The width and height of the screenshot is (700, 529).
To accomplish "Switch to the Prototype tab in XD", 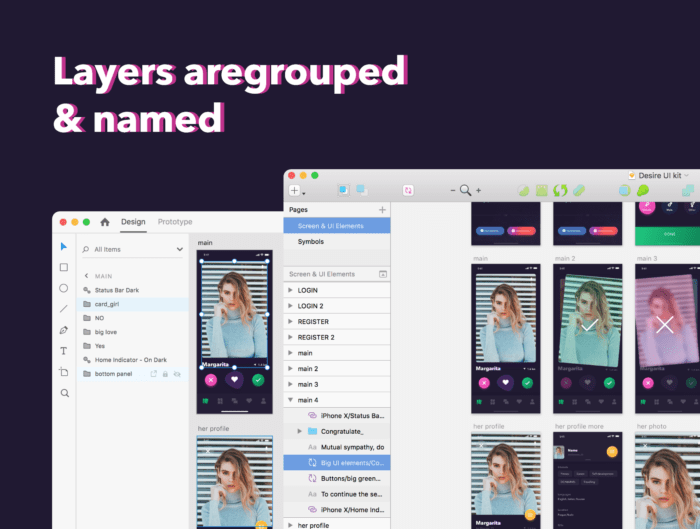I will coord(175,222).
